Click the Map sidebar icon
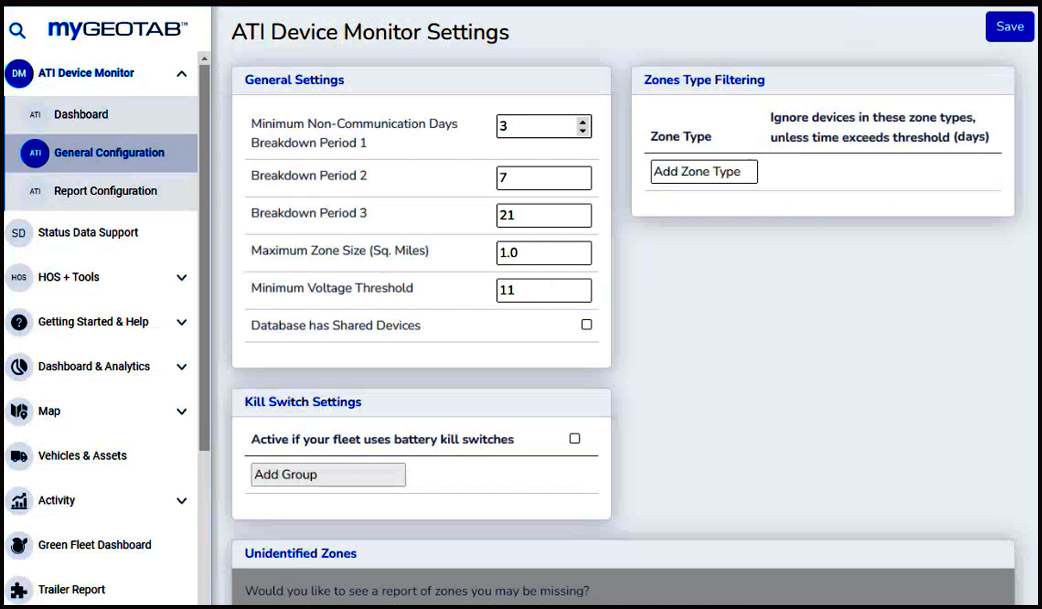1042x609 pixels. click(x=19, y=411)
